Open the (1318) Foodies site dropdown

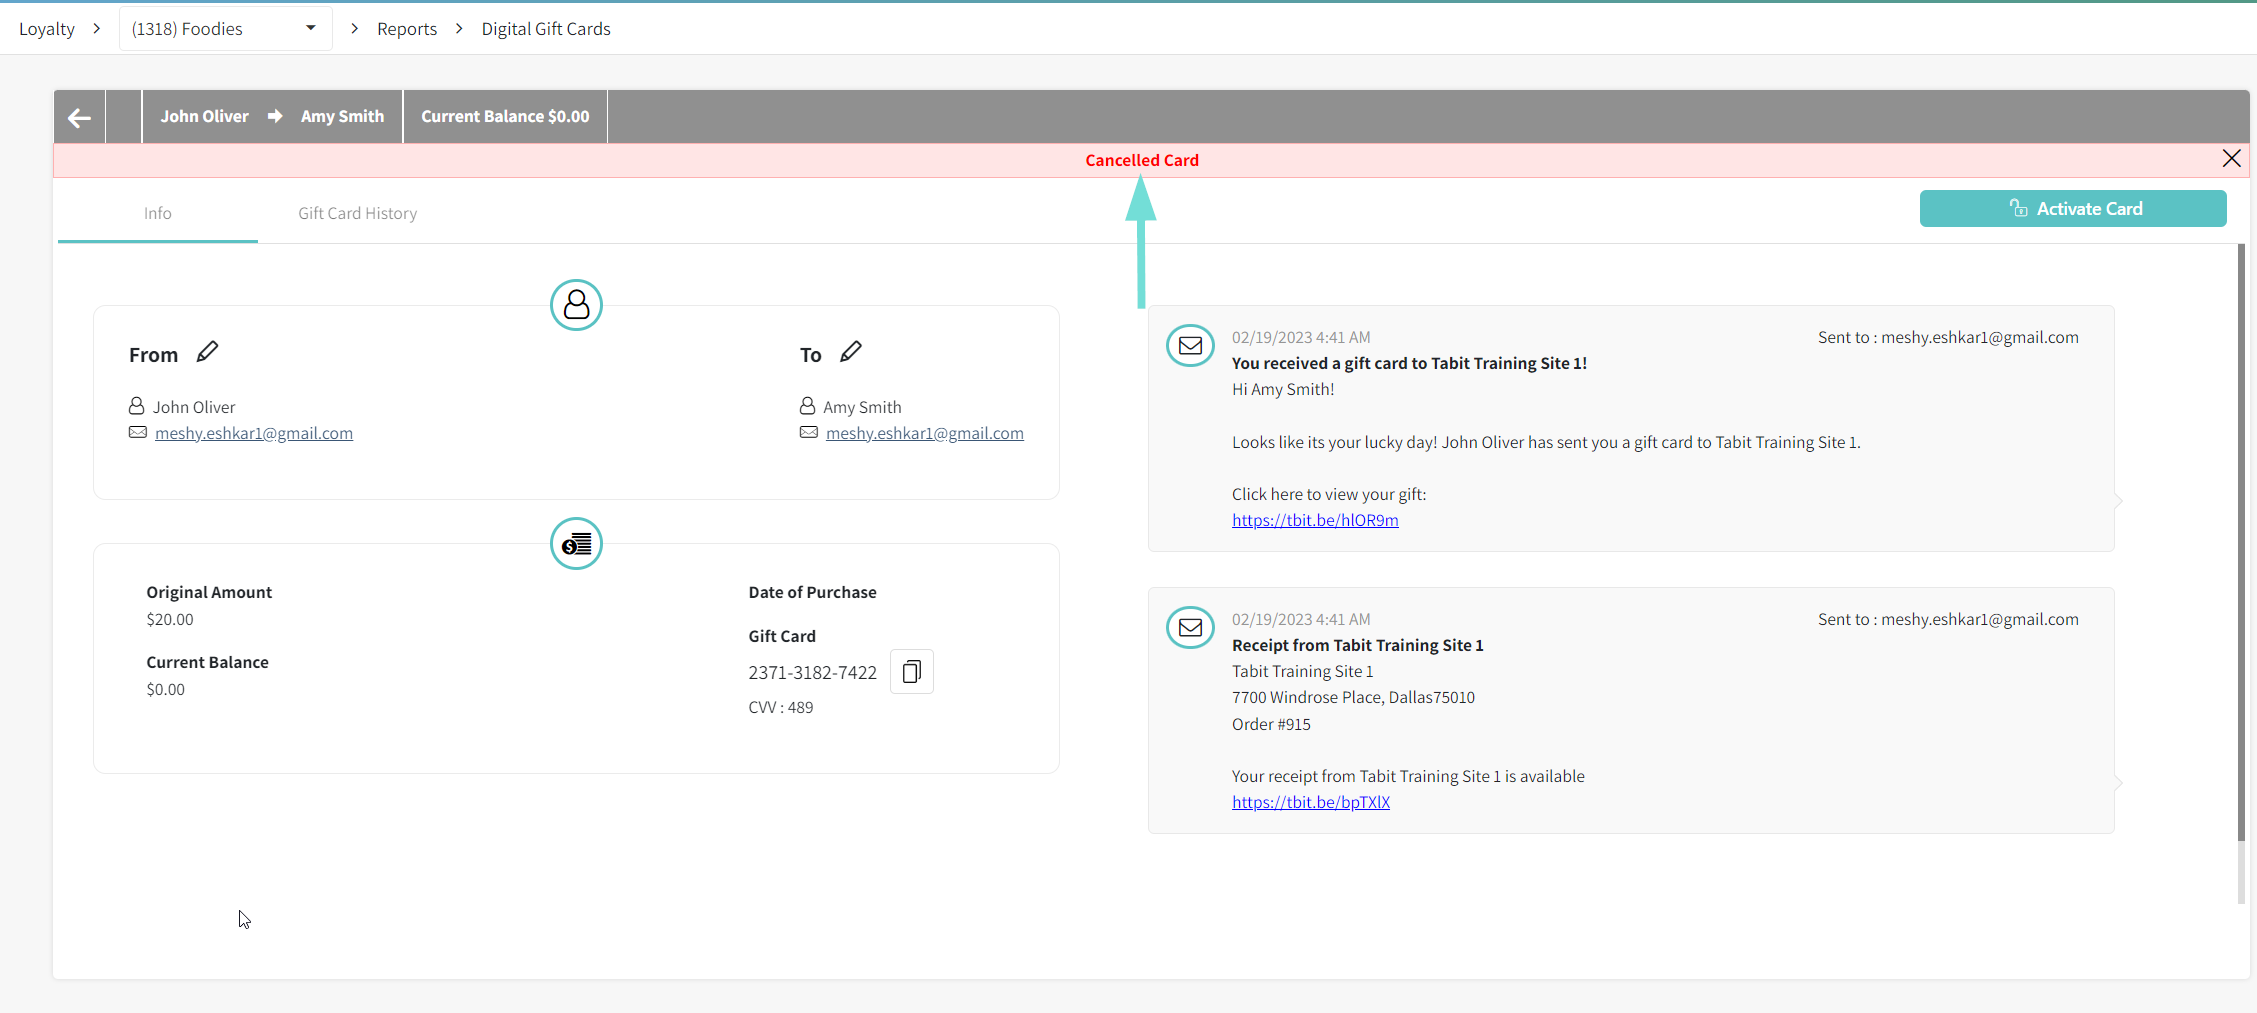click(x=225, y=29)
